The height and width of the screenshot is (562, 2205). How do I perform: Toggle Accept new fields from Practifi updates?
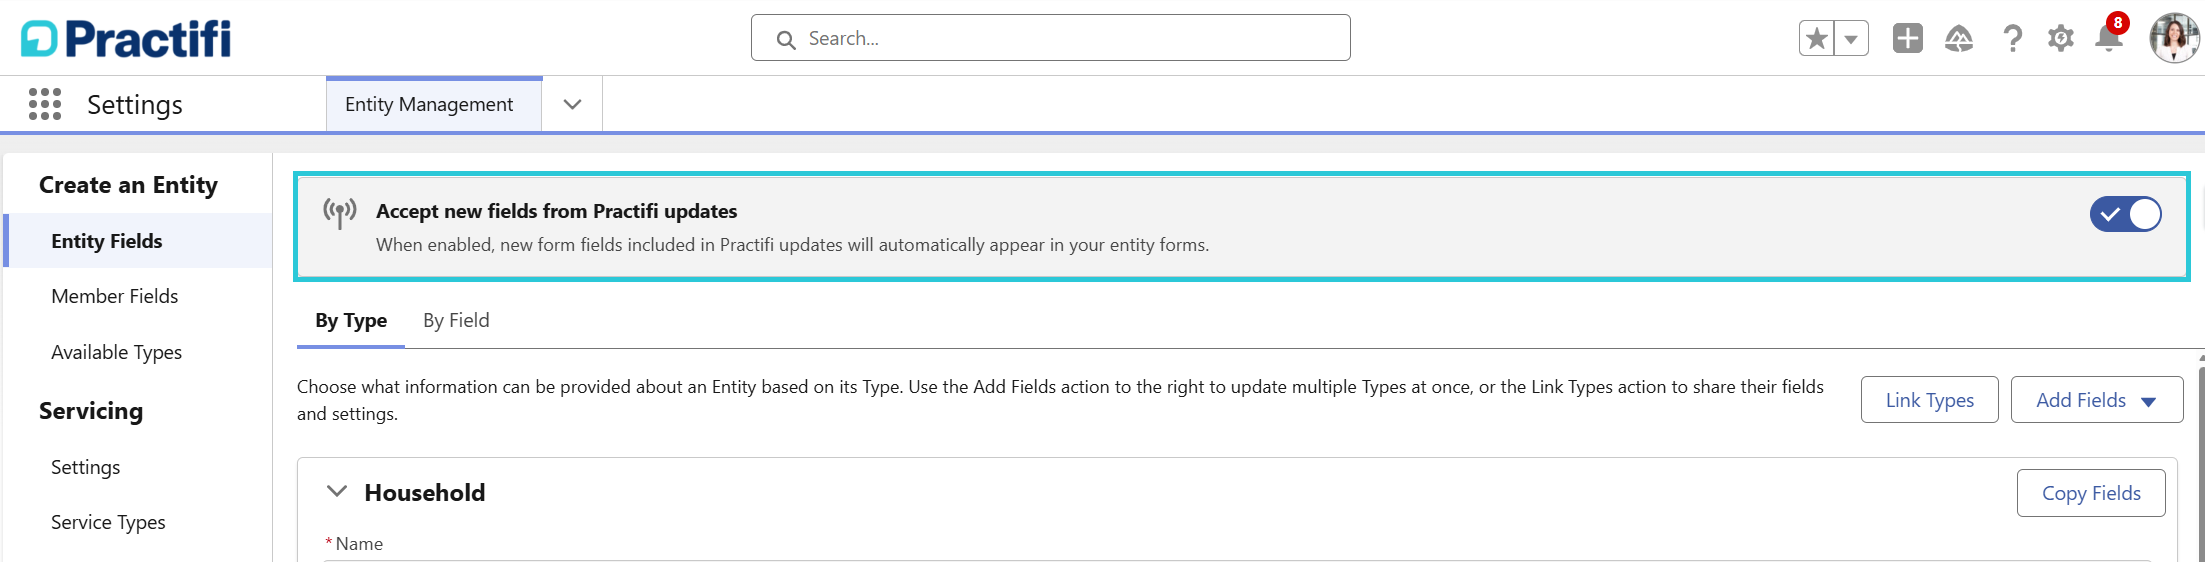click(x=2125, y=214)
